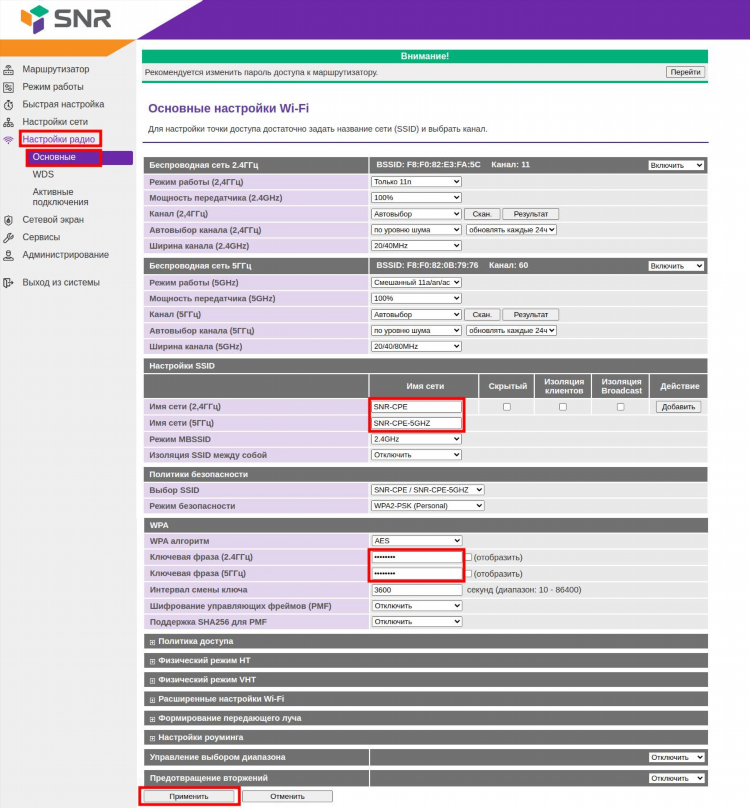Click the Добавить button

(678, 407)
